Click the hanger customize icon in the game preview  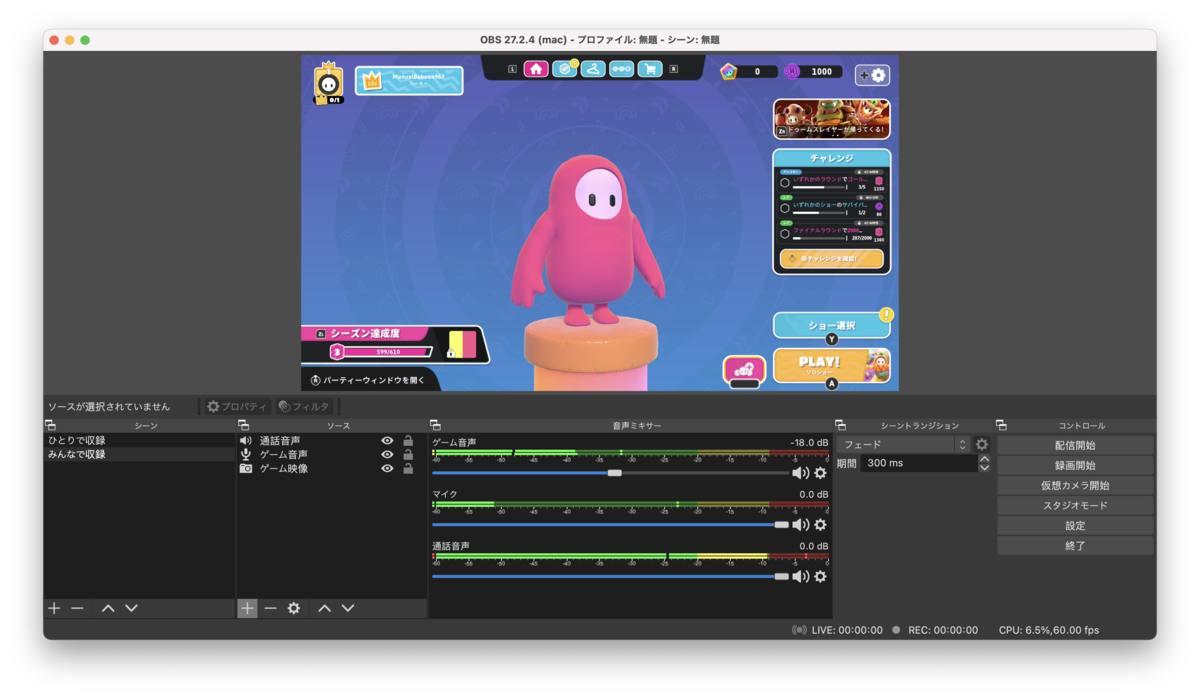coord(593,69)
